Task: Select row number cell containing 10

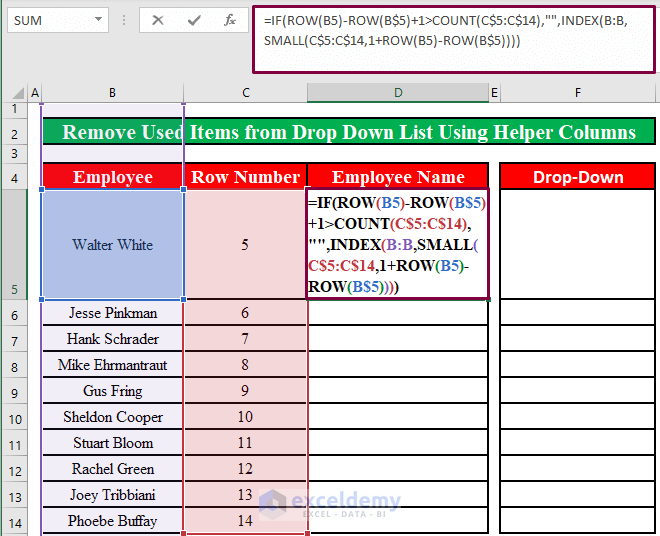Action: coord(245,417)
